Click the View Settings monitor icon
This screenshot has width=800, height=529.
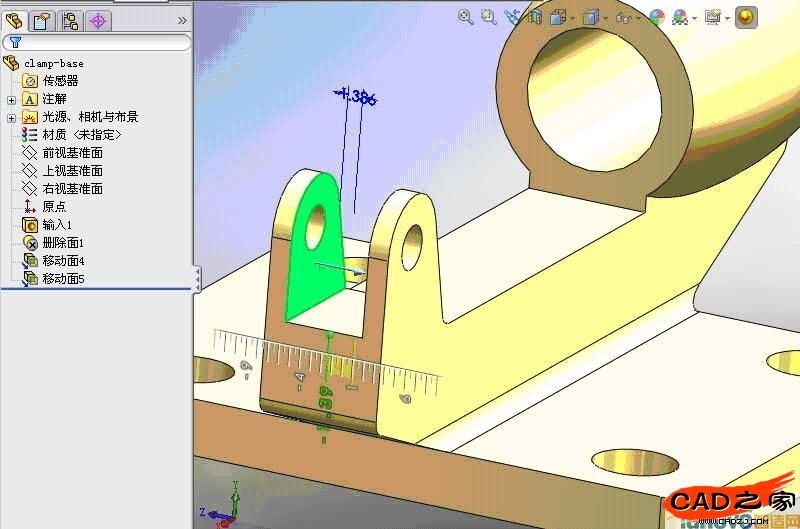point(711,16)
